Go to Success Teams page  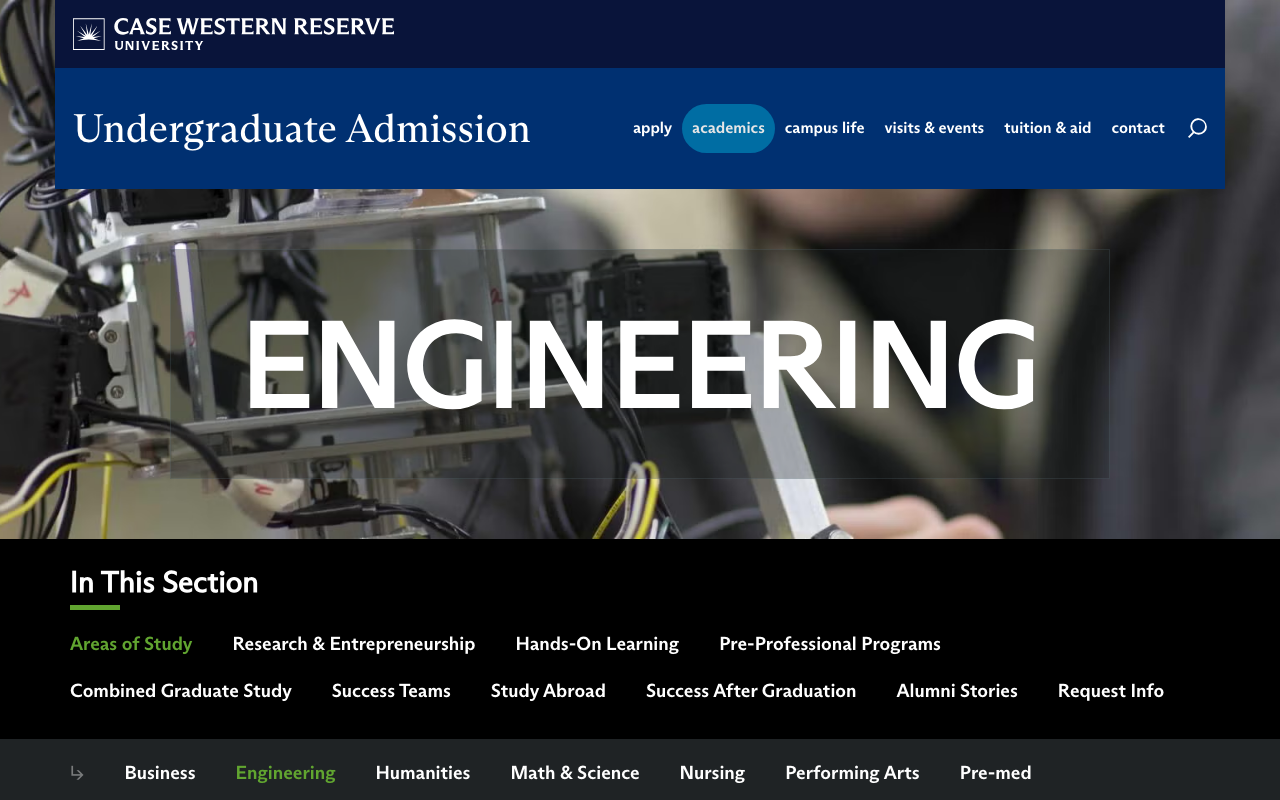[391, 691]
